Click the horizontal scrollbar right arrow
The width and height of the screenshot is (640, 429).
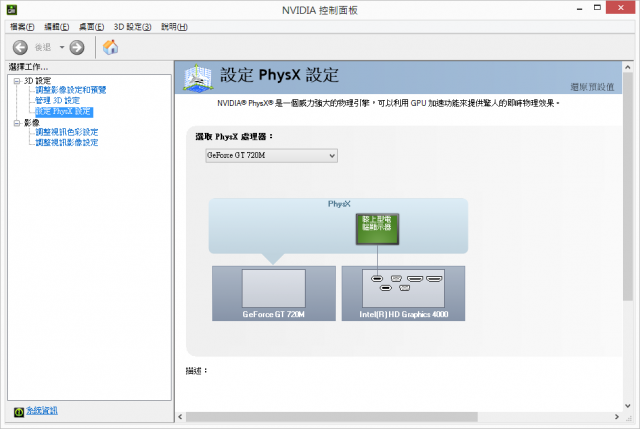coord(617,417)
